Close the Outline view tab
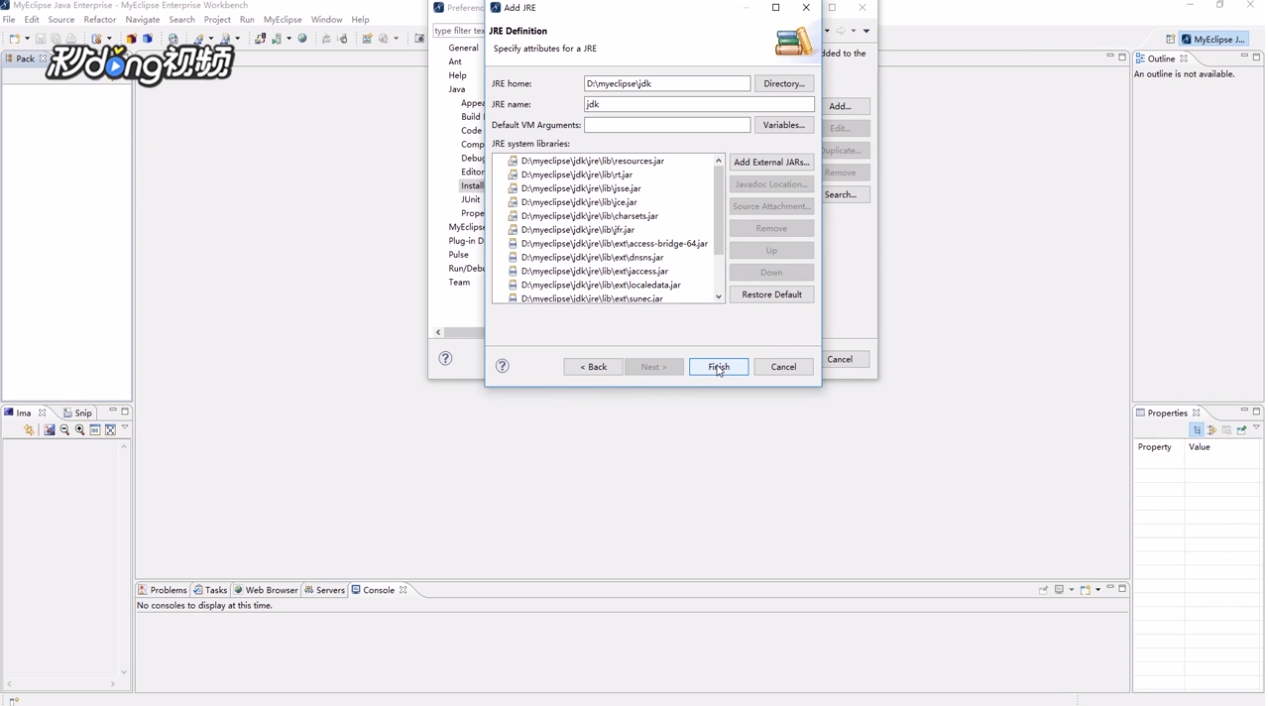The image size is (1268, 706). pyautogui.click(x=1184, y=58)
